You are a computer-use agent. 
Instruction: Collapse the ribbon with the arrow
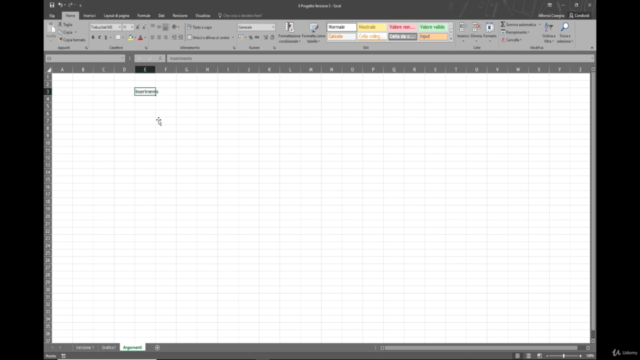tap(592, 48)
